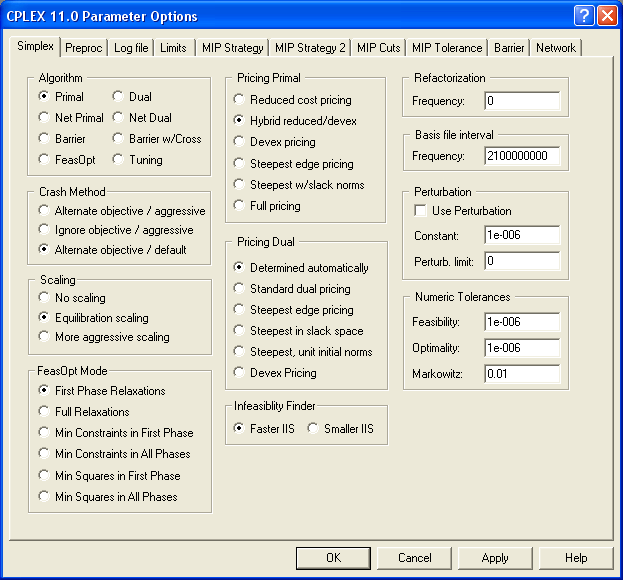
Task: Open the MIP Cuts tab
Action: (x=378, y=48)
